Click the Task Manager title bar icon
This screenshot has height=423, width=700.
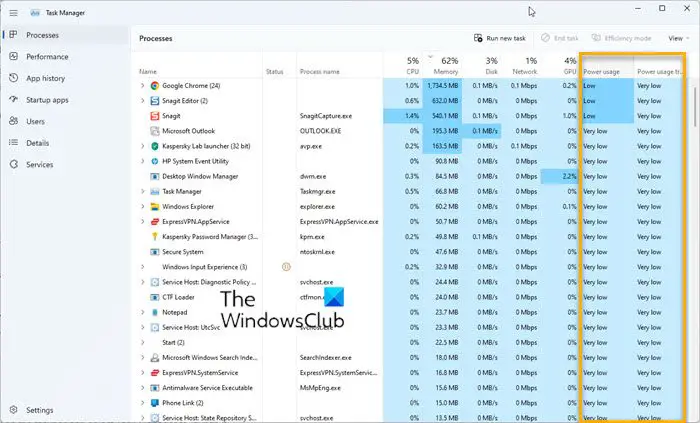pyautogui.click(x=35, y=13)
